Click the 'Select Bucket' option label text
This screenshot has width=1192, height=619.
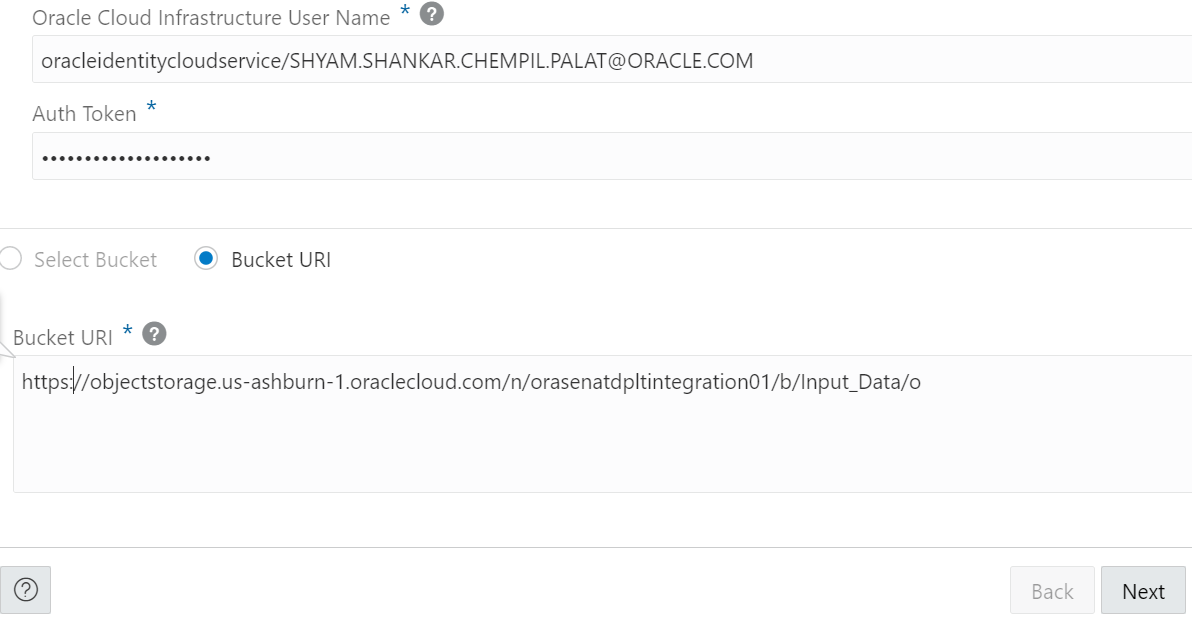95,260
